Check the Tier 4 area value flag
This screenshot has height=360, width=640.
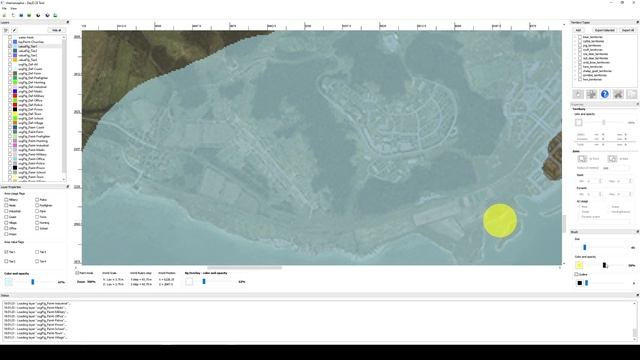37,261
